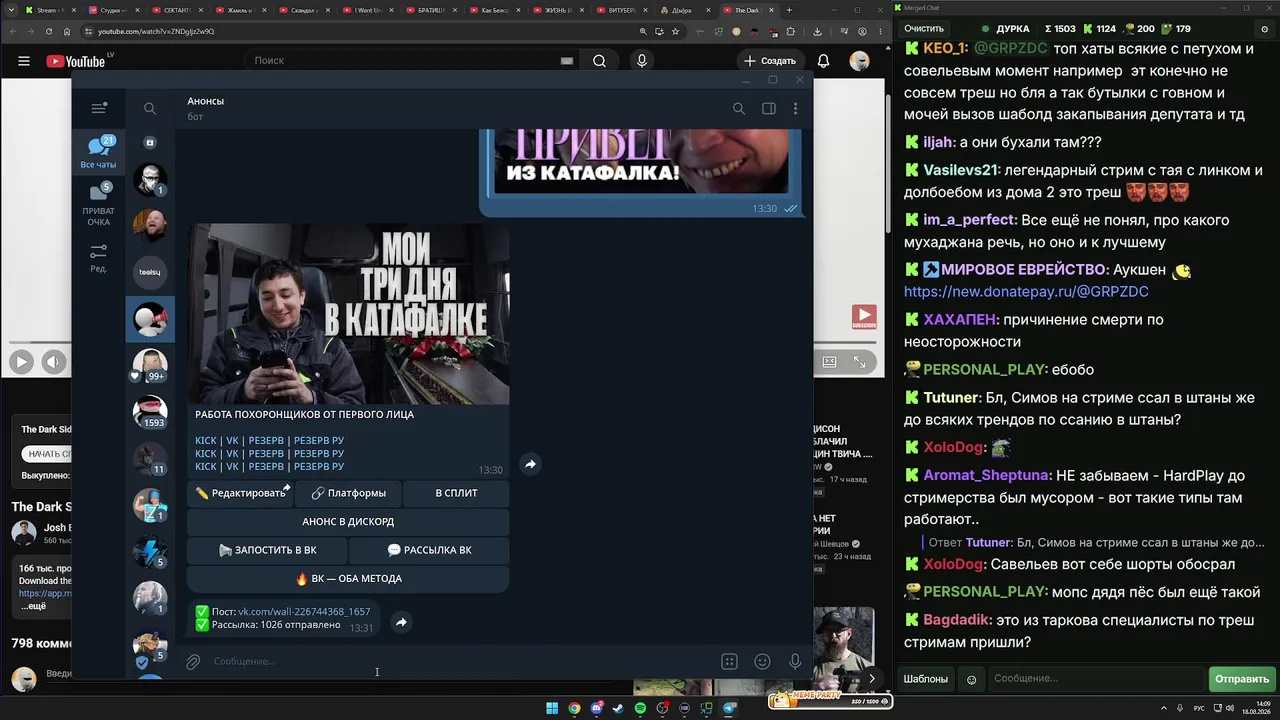Screen dimensions: 1280x720
Task: Edit Telegram folders via Ред.
Action: tap(98, 257)
